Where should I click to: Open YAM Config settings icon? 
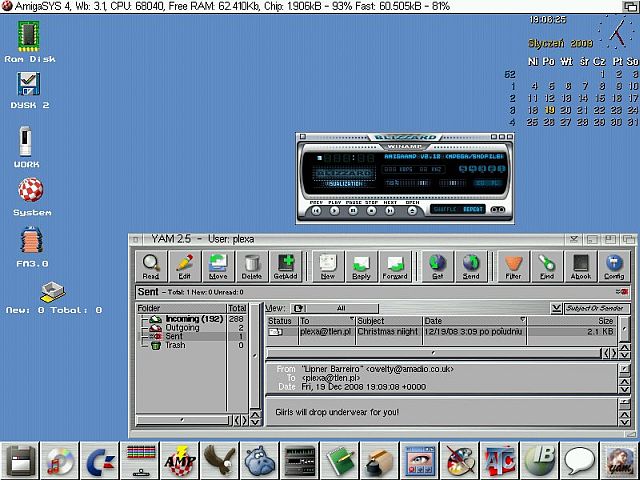614,266
